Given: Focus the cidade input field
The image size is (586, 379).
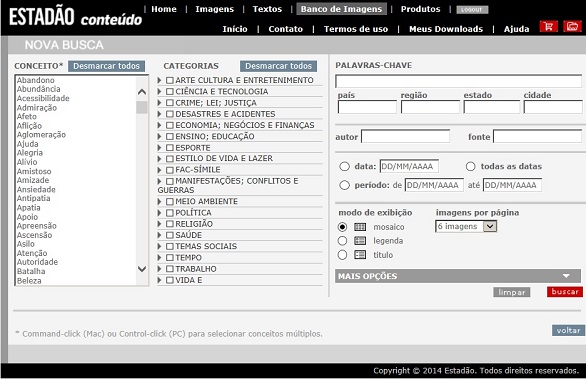Looking at the screenshot, I should [553, 107].
